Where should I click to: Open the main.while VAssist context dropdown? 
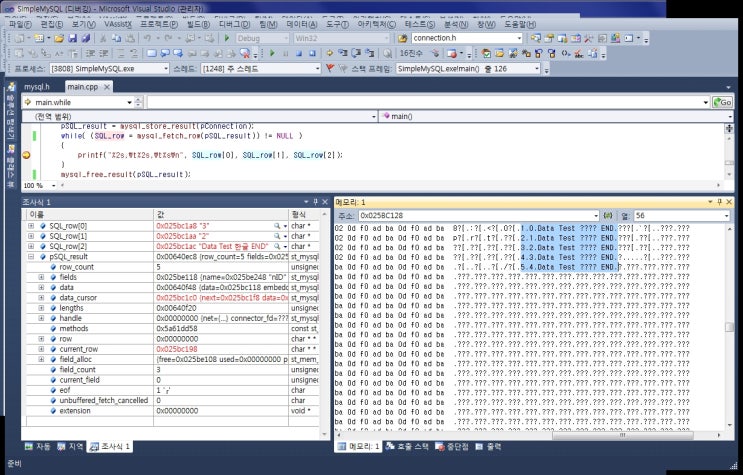[x=129, y=102]
